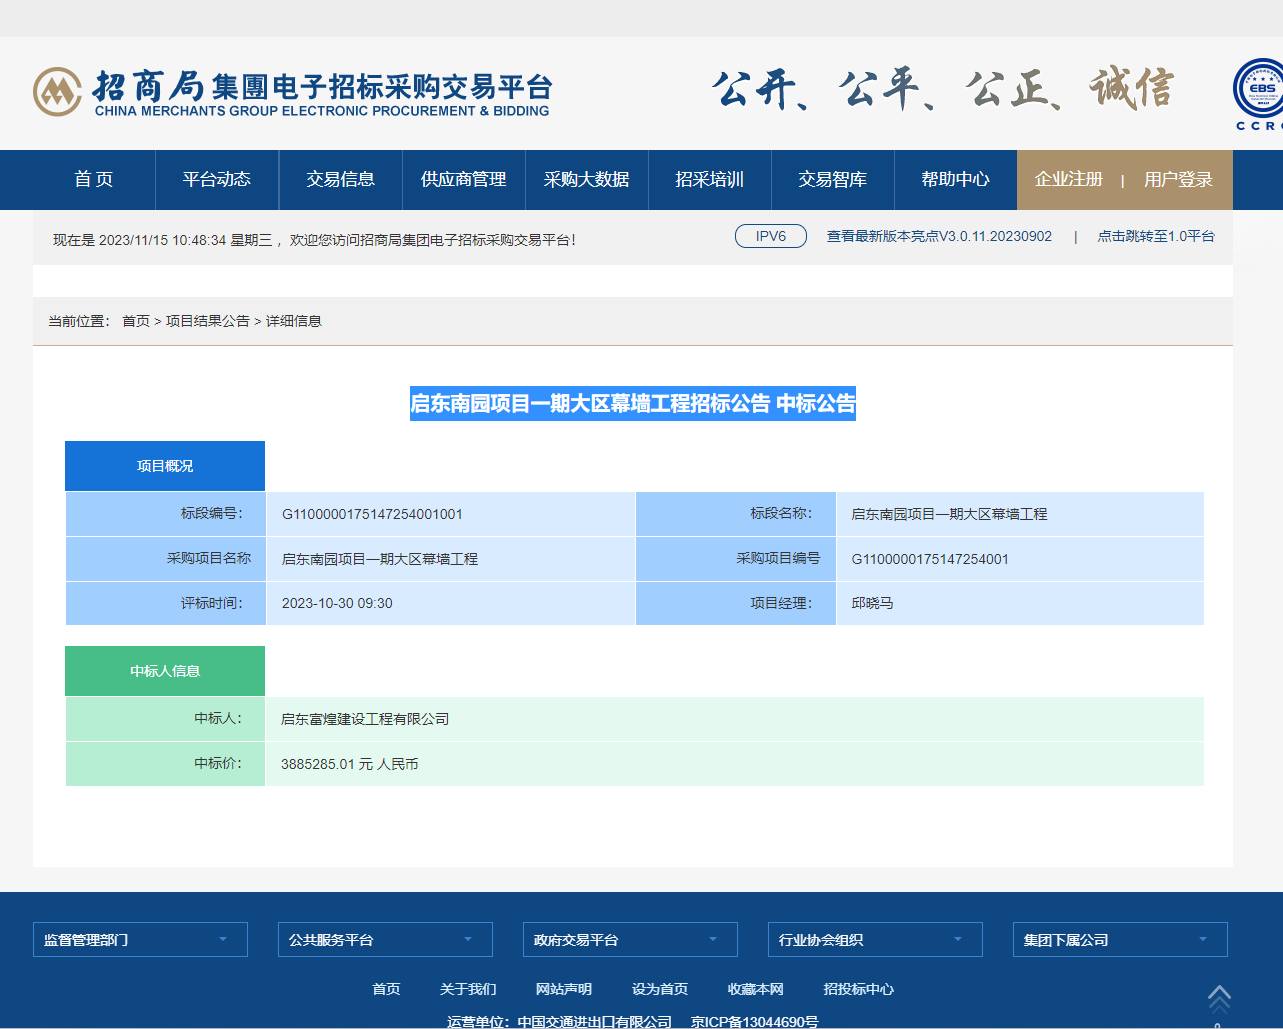Click the 公开、公平、公正、诚信 slogan banner
This screenshot has height=1029, width=1283.
coord(942,89)
